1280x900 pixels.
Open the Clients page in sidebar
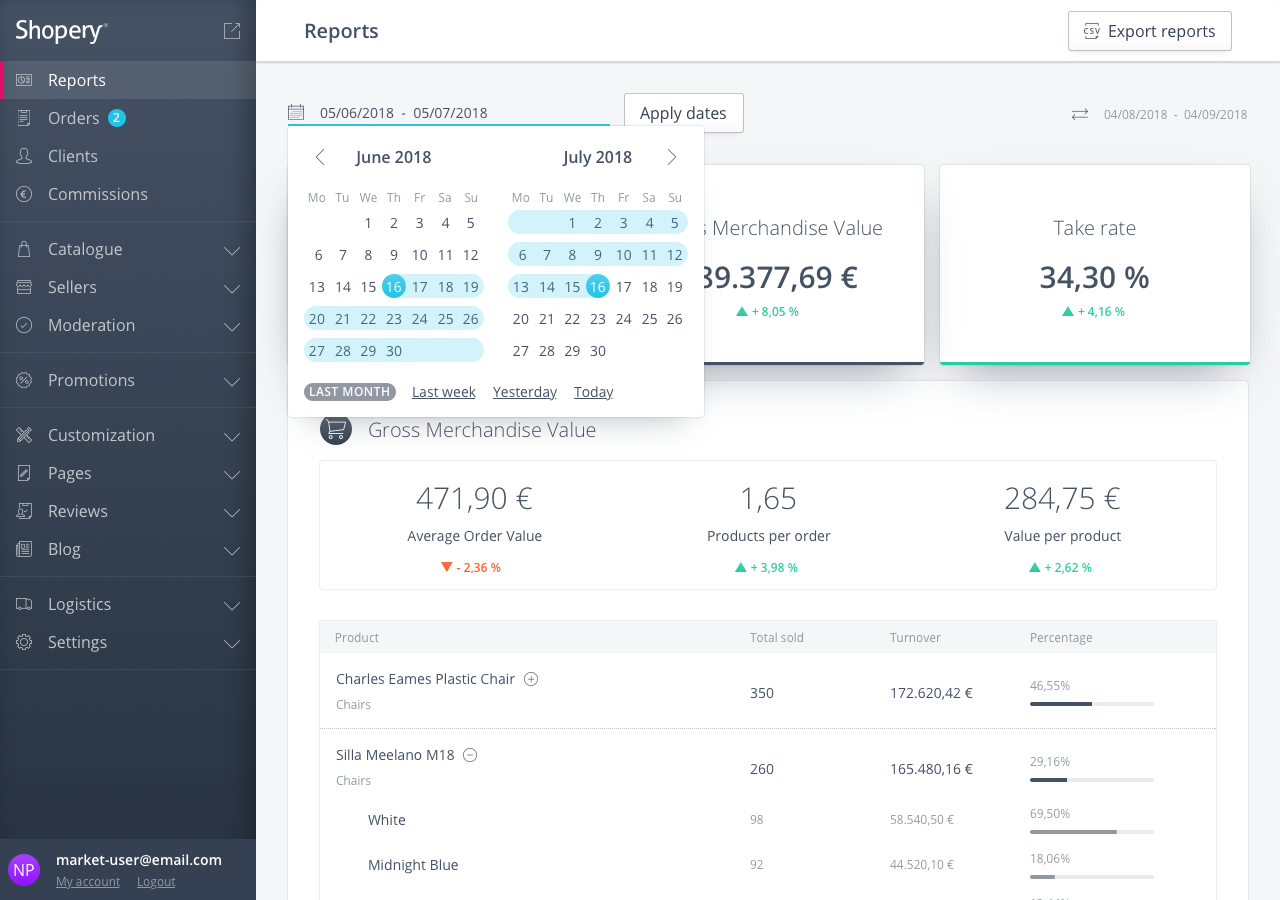(x=72, y=156)
